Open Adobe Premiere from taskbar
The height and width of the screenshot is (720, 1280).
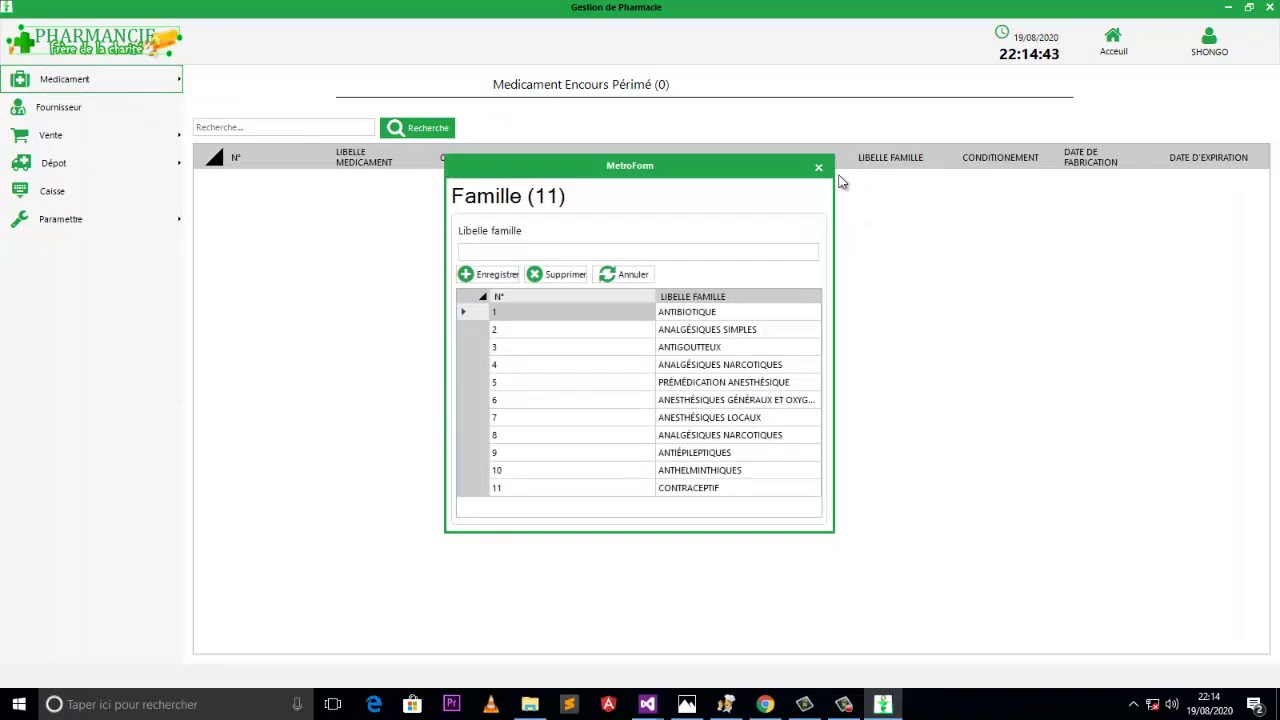[451, 704]
